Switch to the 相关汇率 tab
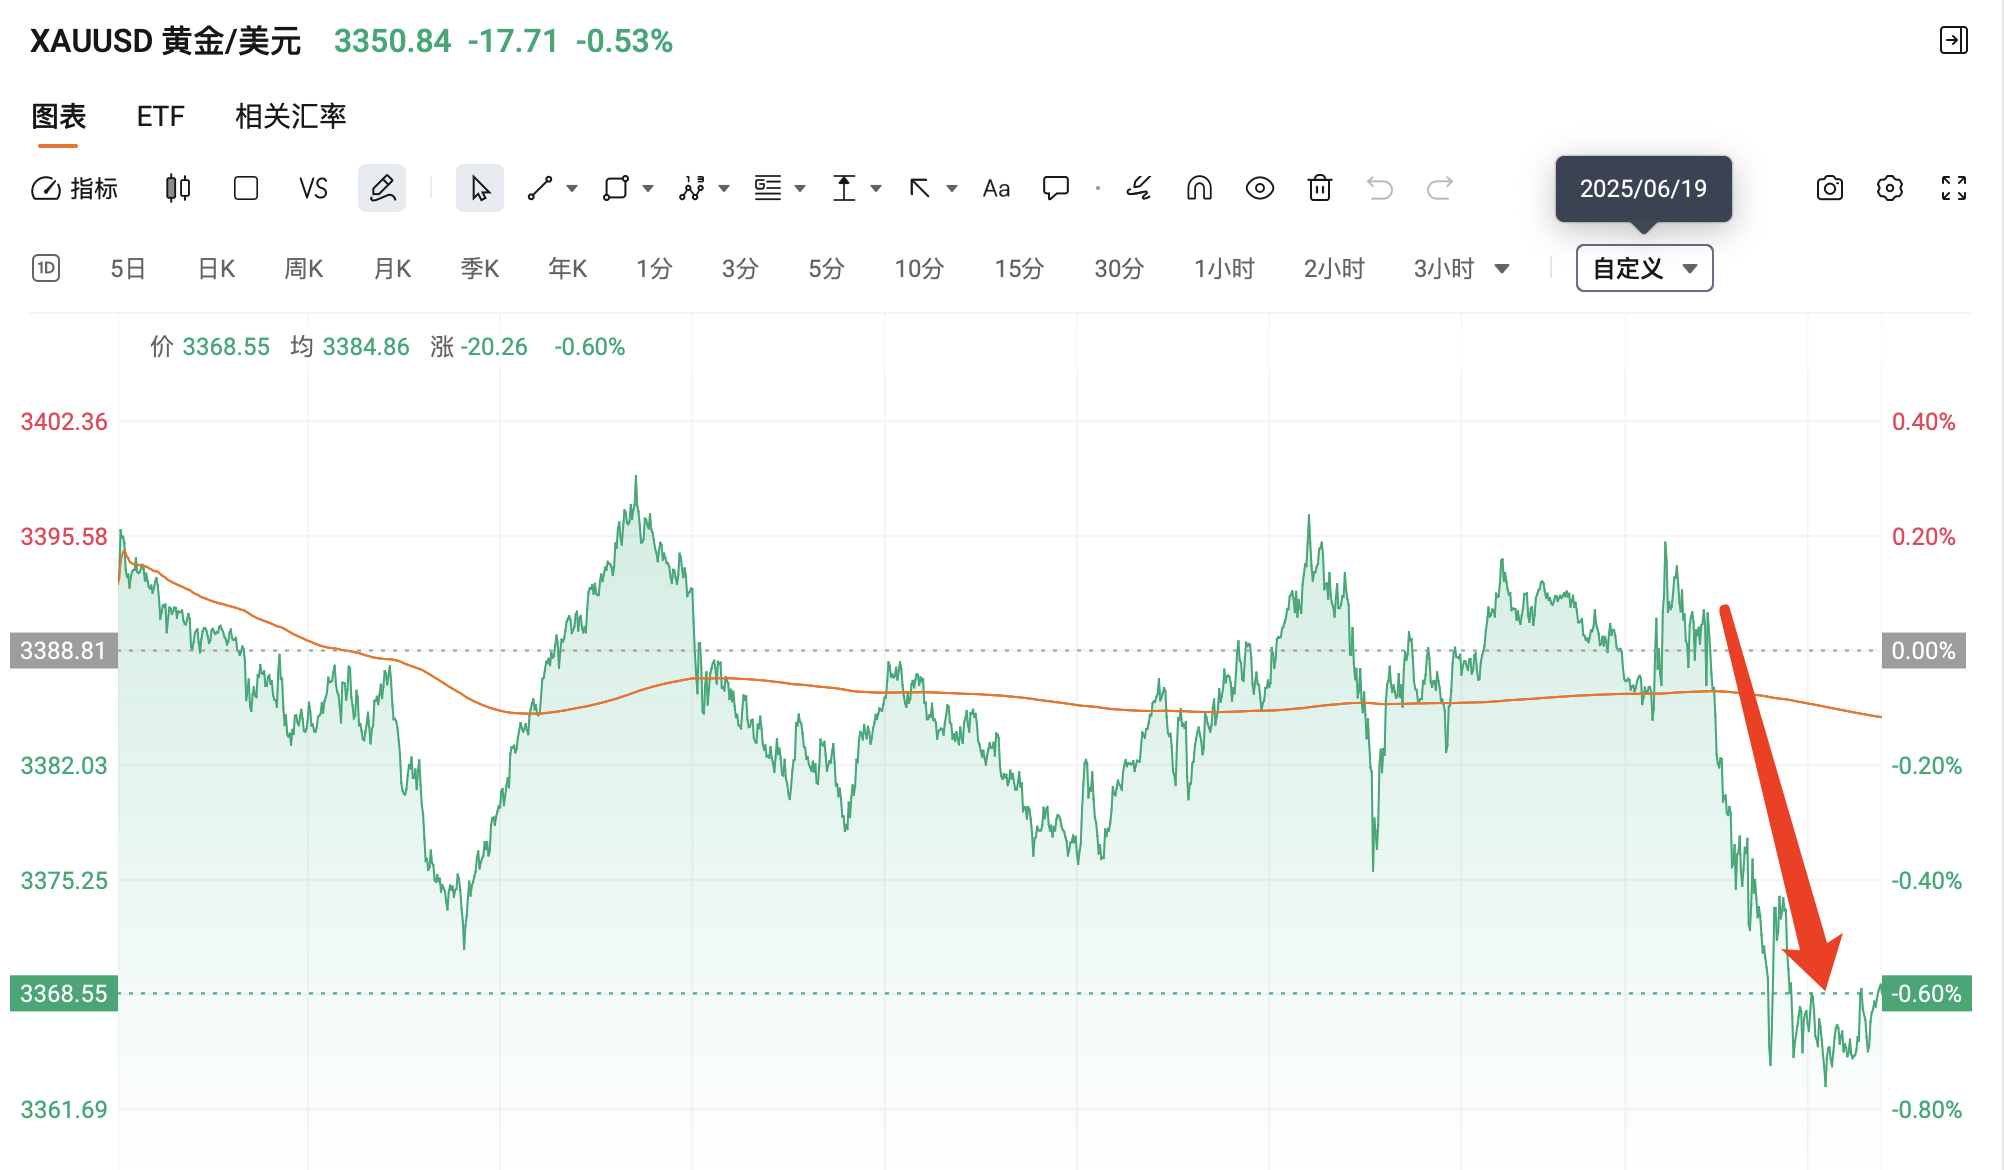 pos(291,116)
